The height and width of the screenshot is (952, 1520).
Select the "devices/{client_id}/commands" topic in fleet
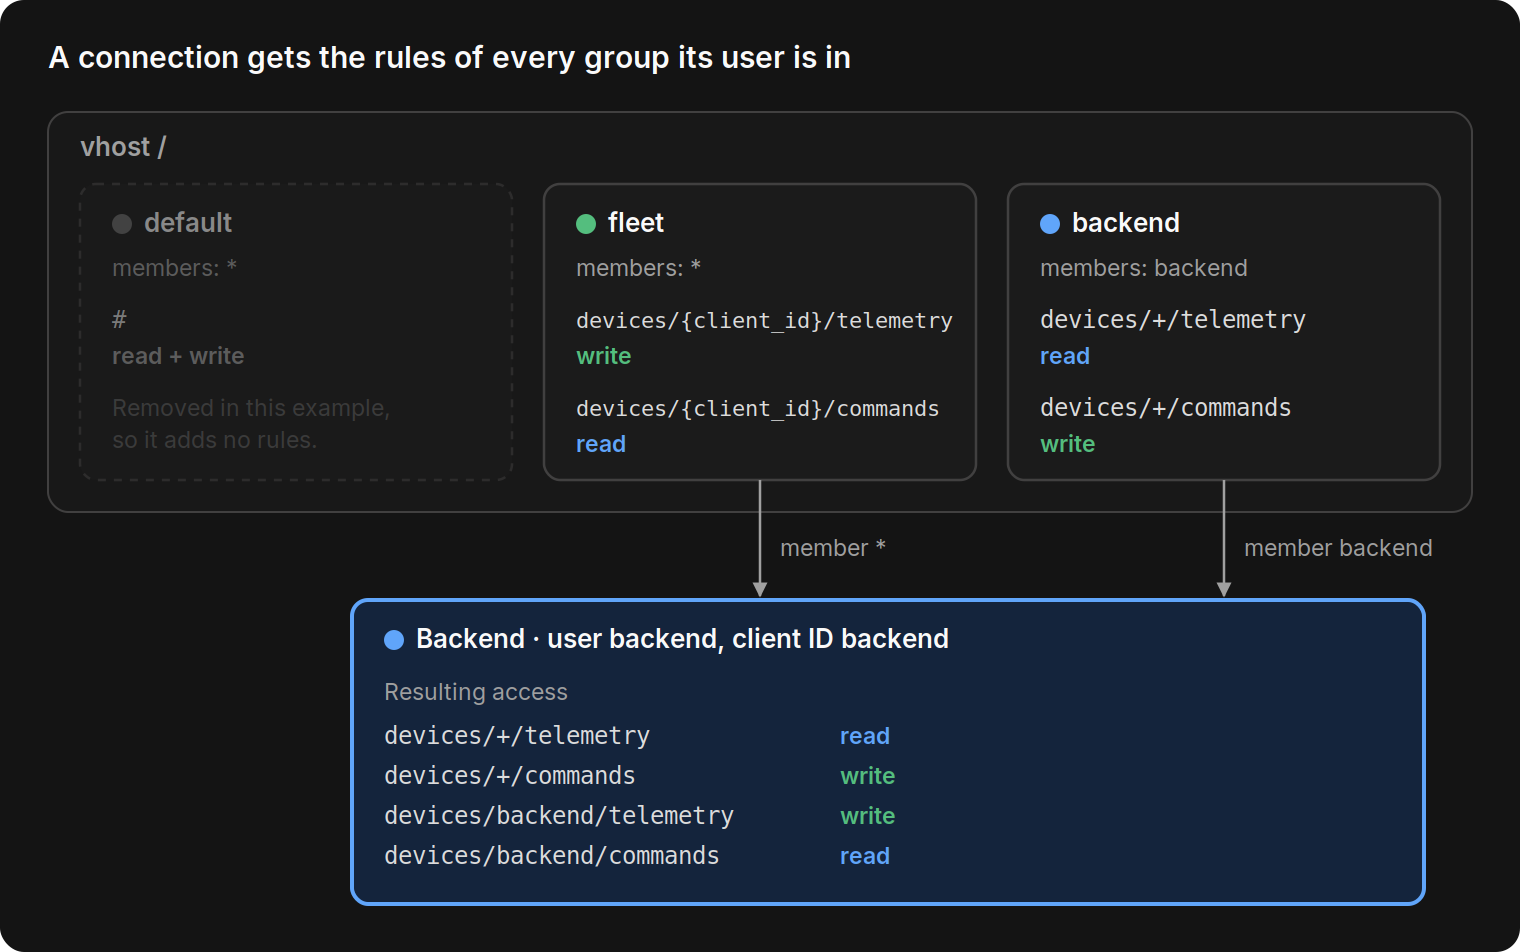[x=758, y=409]
